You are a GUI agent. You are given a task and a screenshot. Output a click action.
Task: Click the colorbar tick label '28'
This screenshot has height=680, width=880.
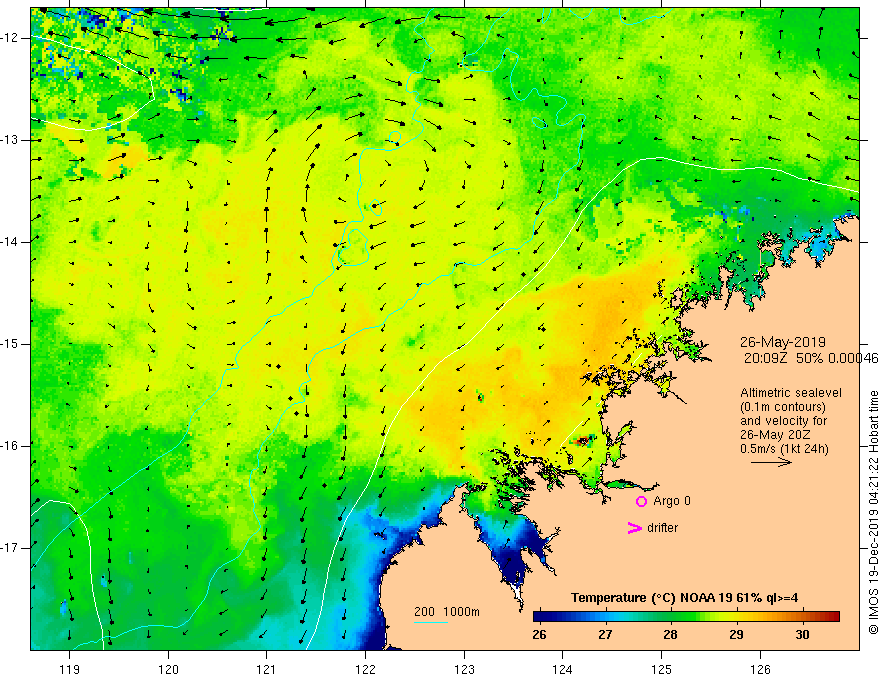pyautogui.click(x=670, y=635)
